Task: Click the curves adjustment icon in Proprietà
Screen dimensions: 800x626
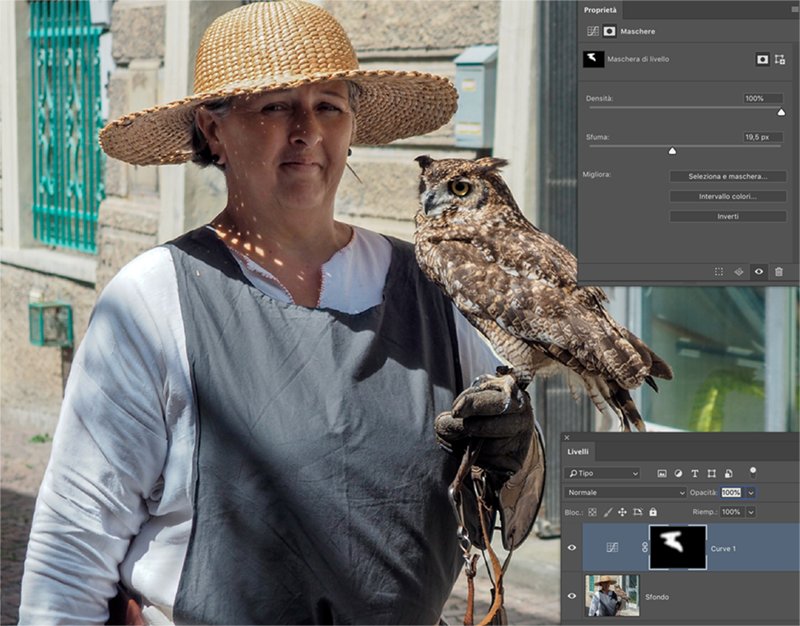Action: 592,31
